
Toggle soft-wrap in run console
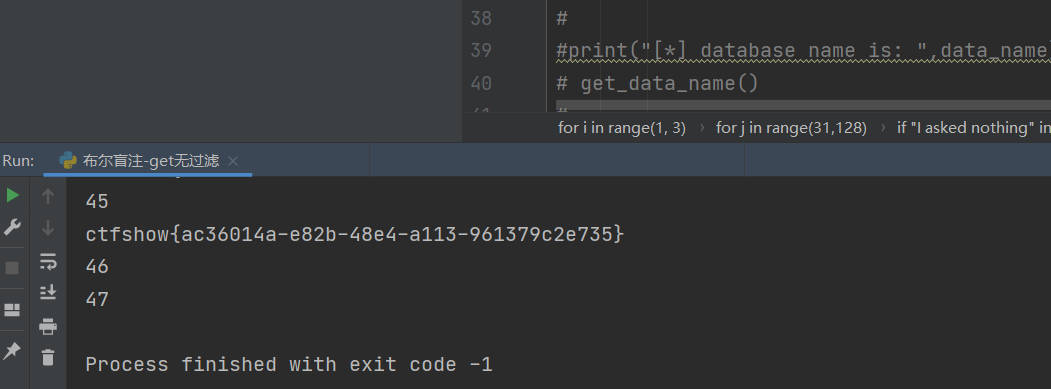(x=48, y=261)
